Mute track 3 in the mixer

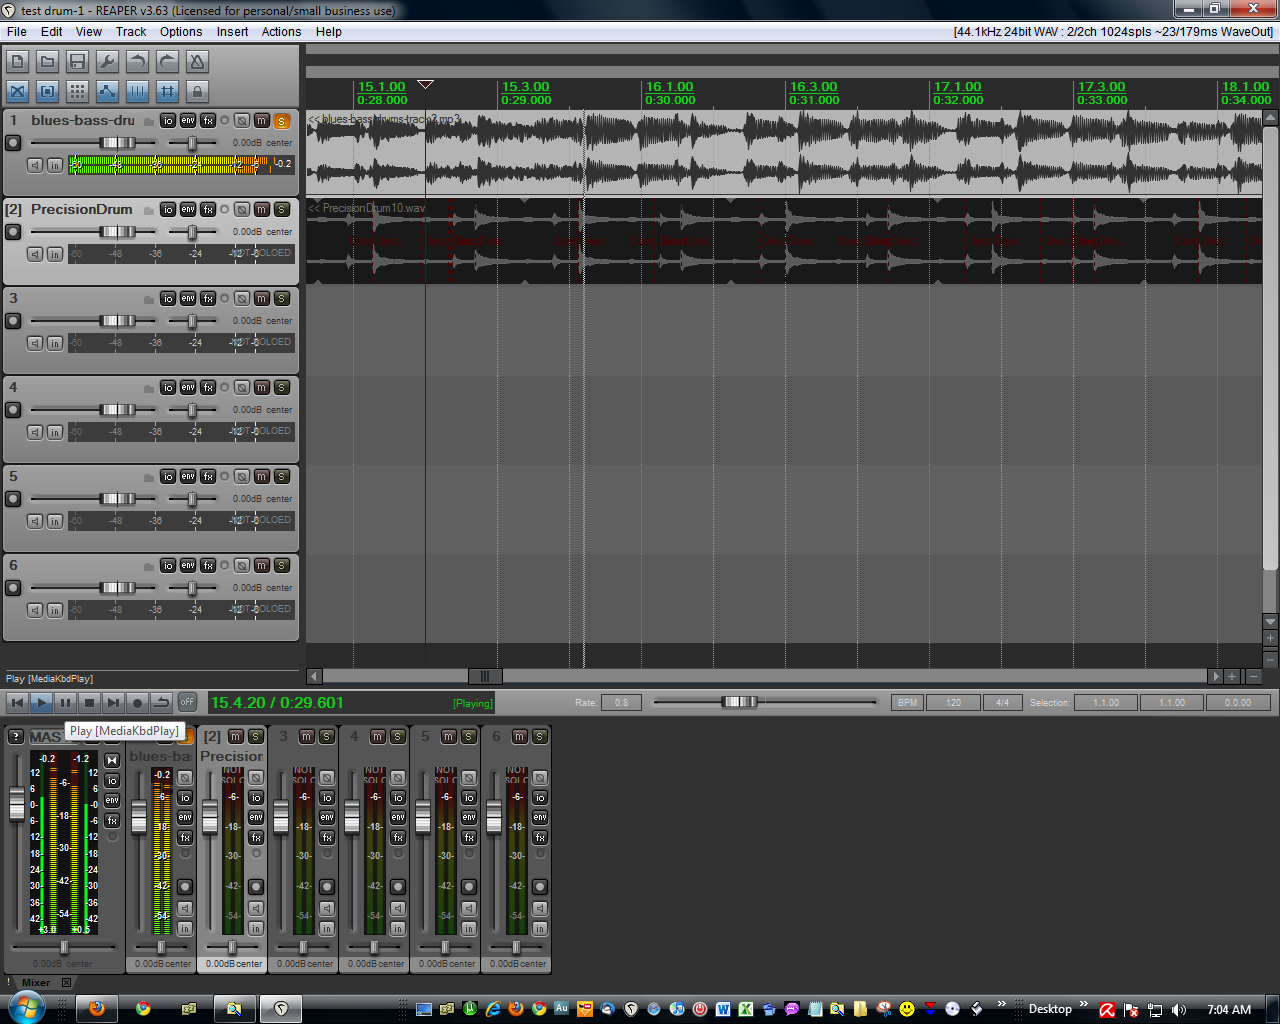[307, 737]
